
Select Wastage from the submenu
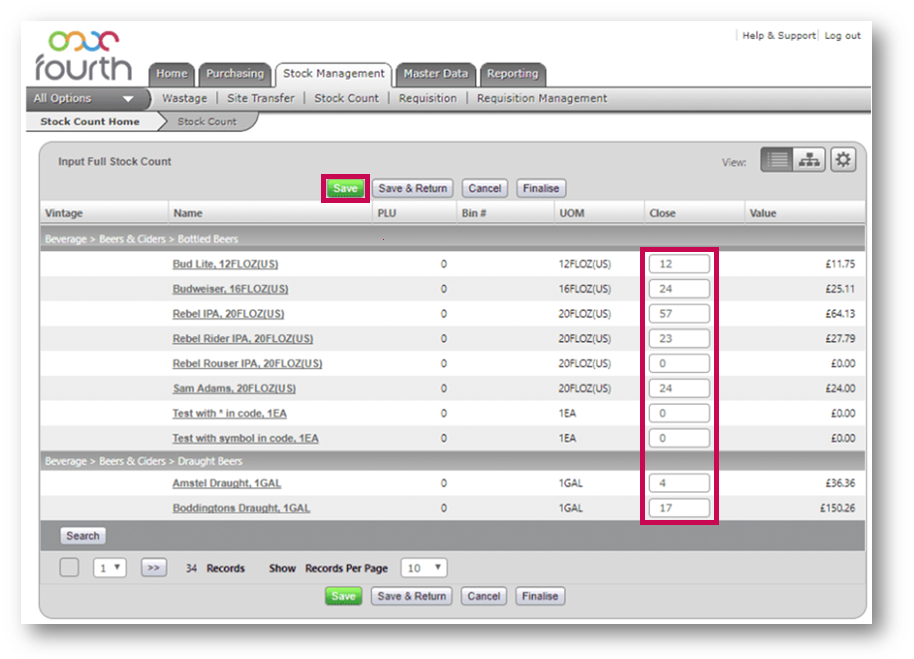[184, 99]
